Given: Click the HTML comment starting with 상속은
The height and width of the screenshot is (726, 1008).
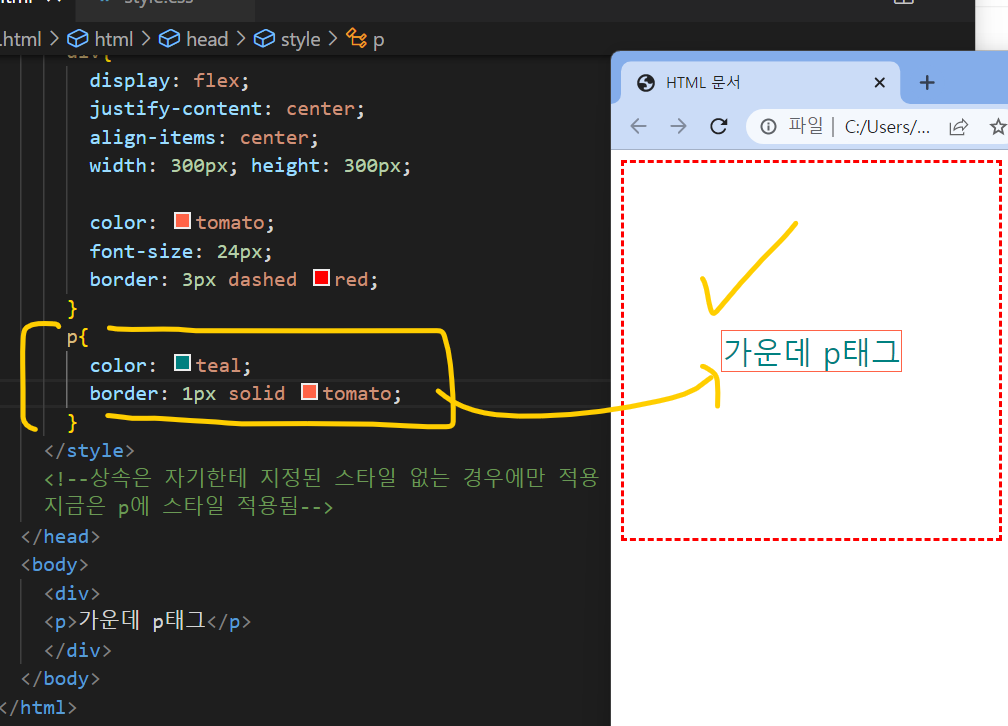Looking at the screenshot, I should (321, 478).
